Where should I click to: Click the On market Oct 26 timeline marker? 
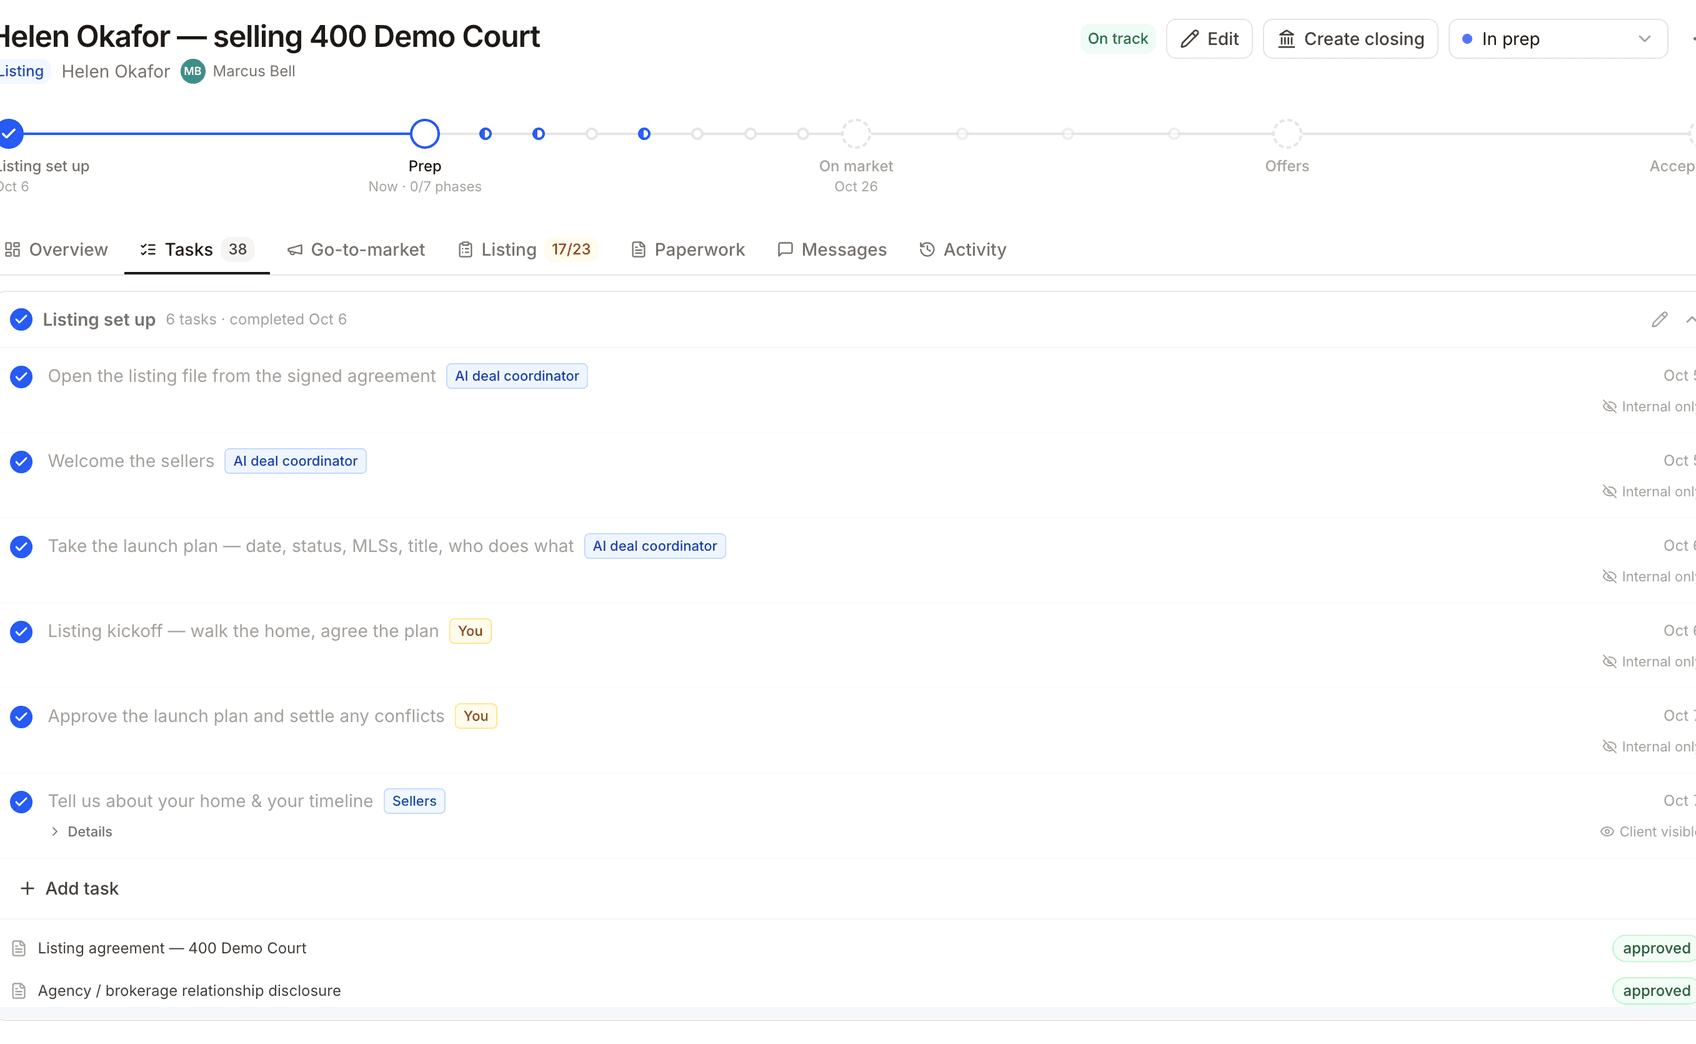click(856, 133)
